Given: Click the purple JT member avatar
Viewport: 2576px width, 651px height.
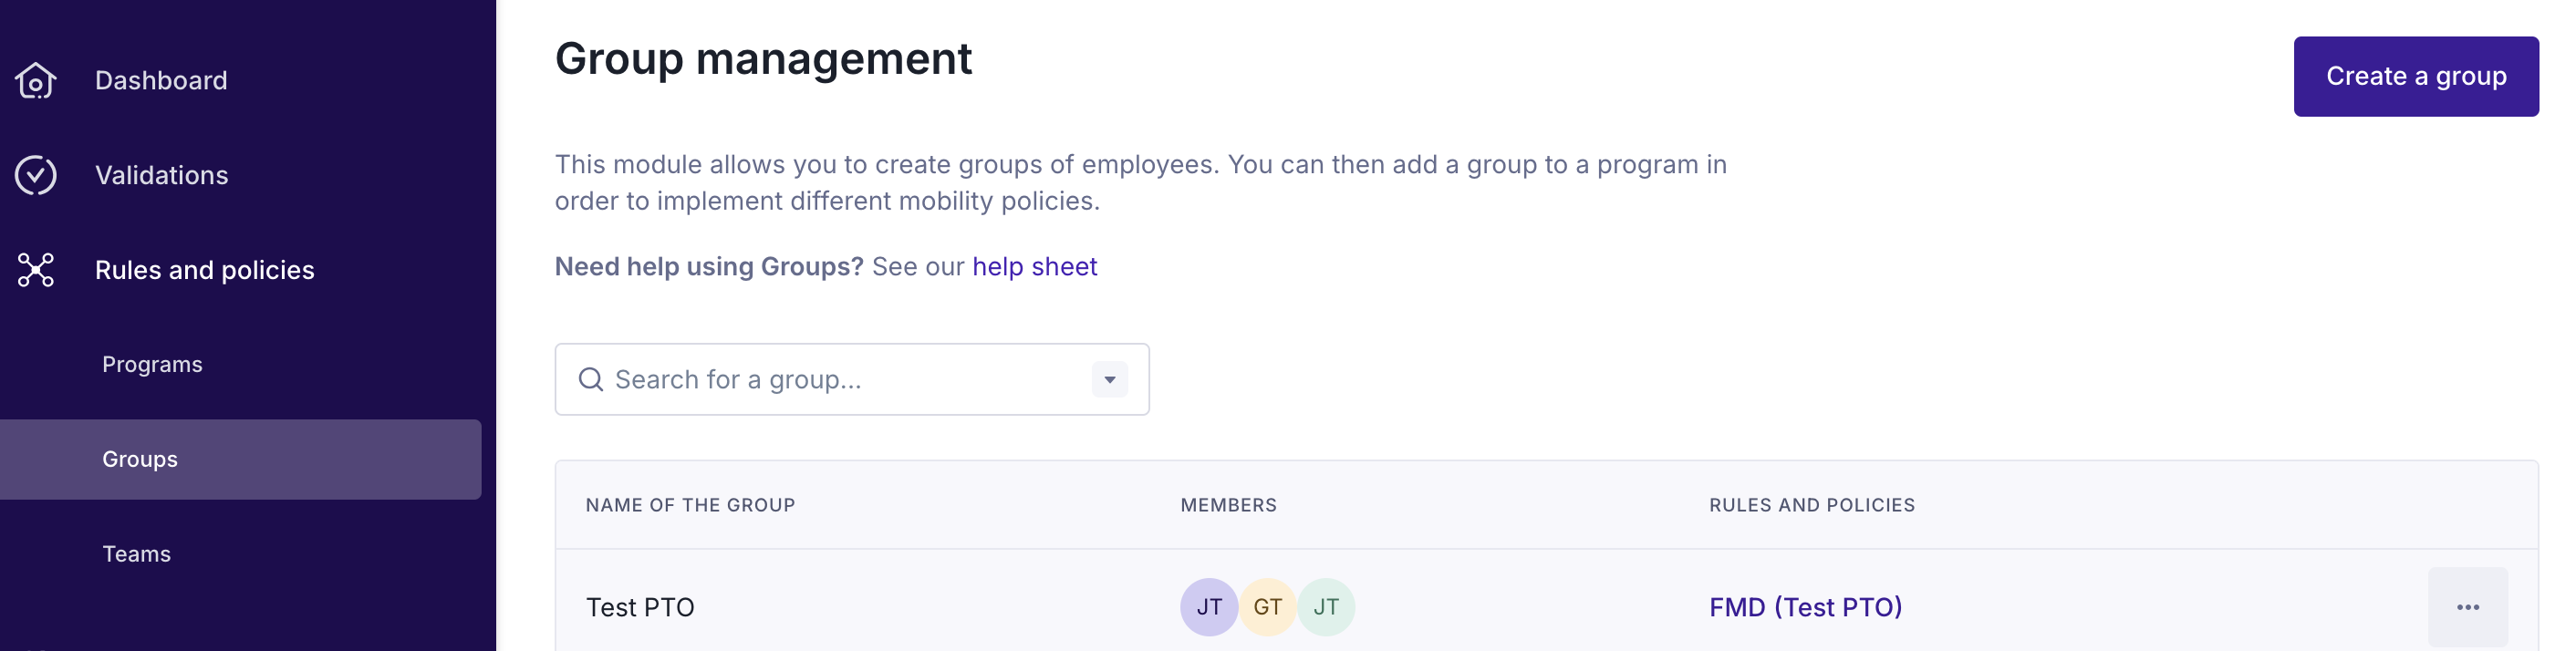Looking at the screenshot, I should pos(1208,607).
